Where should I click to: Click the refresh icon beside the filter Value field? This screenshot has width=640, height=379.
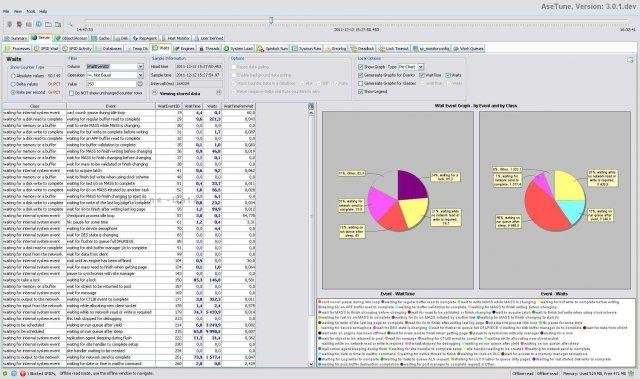pos(140,84)
